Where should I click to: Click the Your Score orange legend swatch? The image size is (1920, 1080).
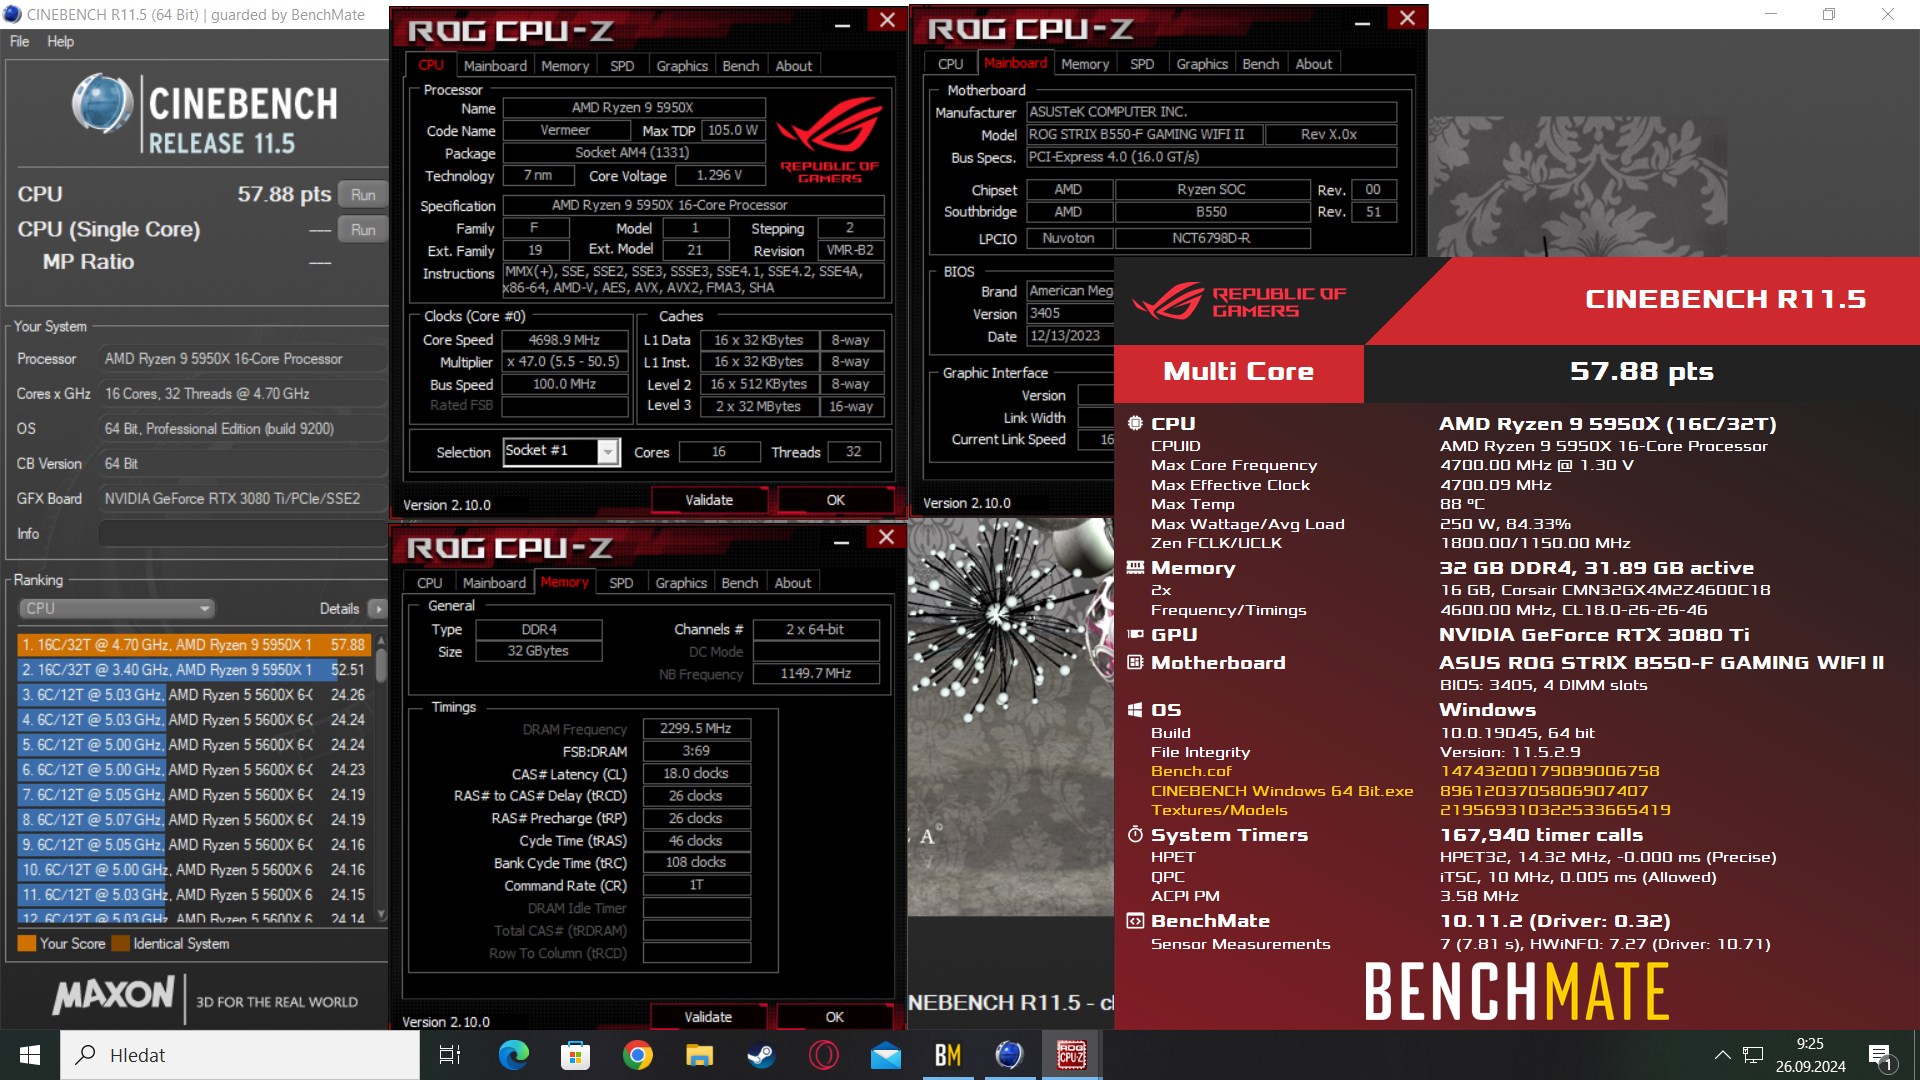(x=27, y=943)
